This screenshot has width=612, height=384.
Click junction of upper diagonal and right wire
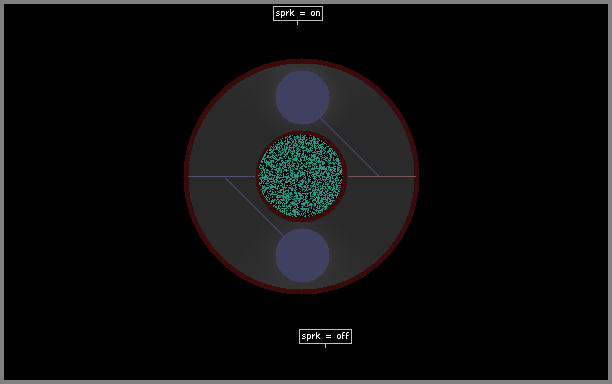(x=378, y=176)
